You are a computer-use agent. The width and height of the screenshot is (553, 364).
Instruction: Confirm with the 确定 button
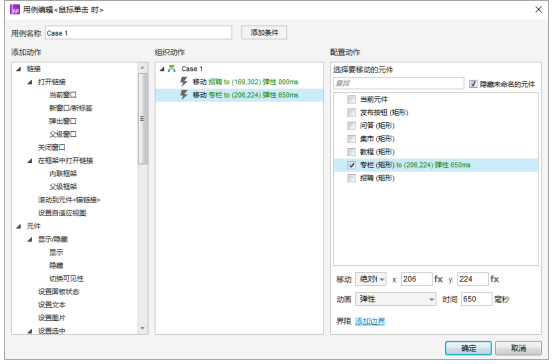[468, 348]
